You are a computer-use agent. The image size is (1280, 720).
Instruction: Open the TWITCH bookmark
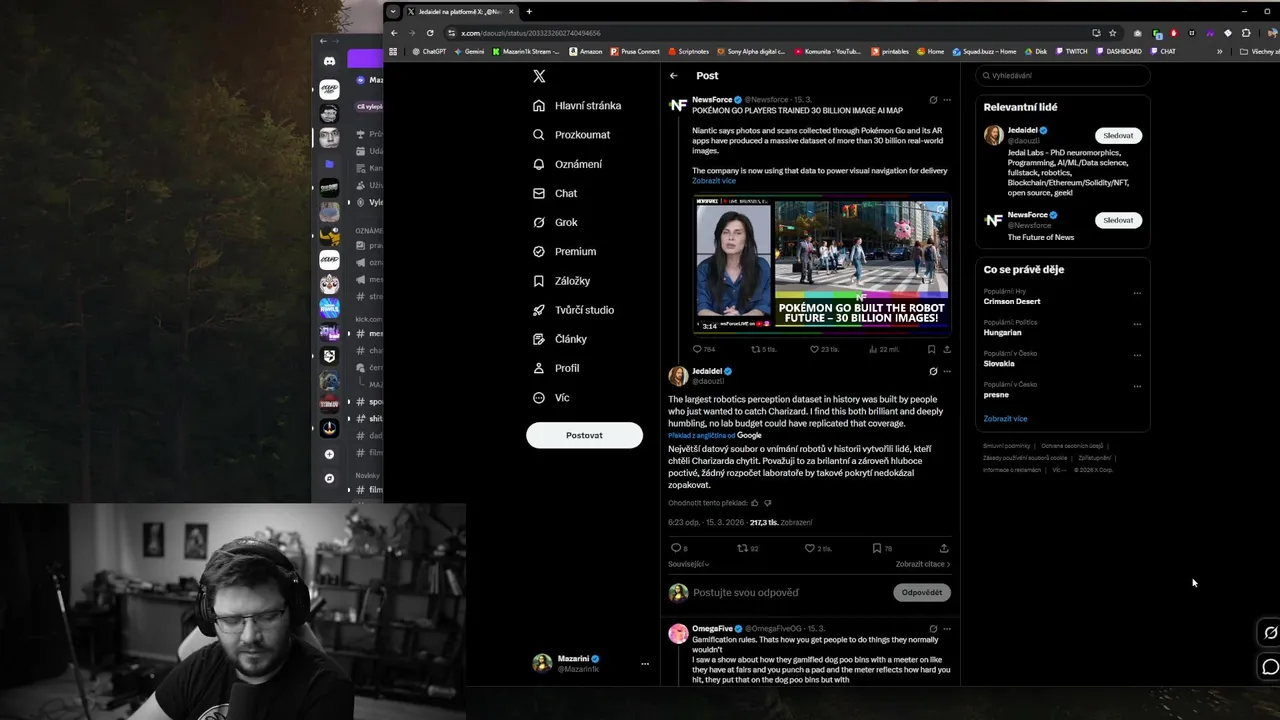[1071, 51]
